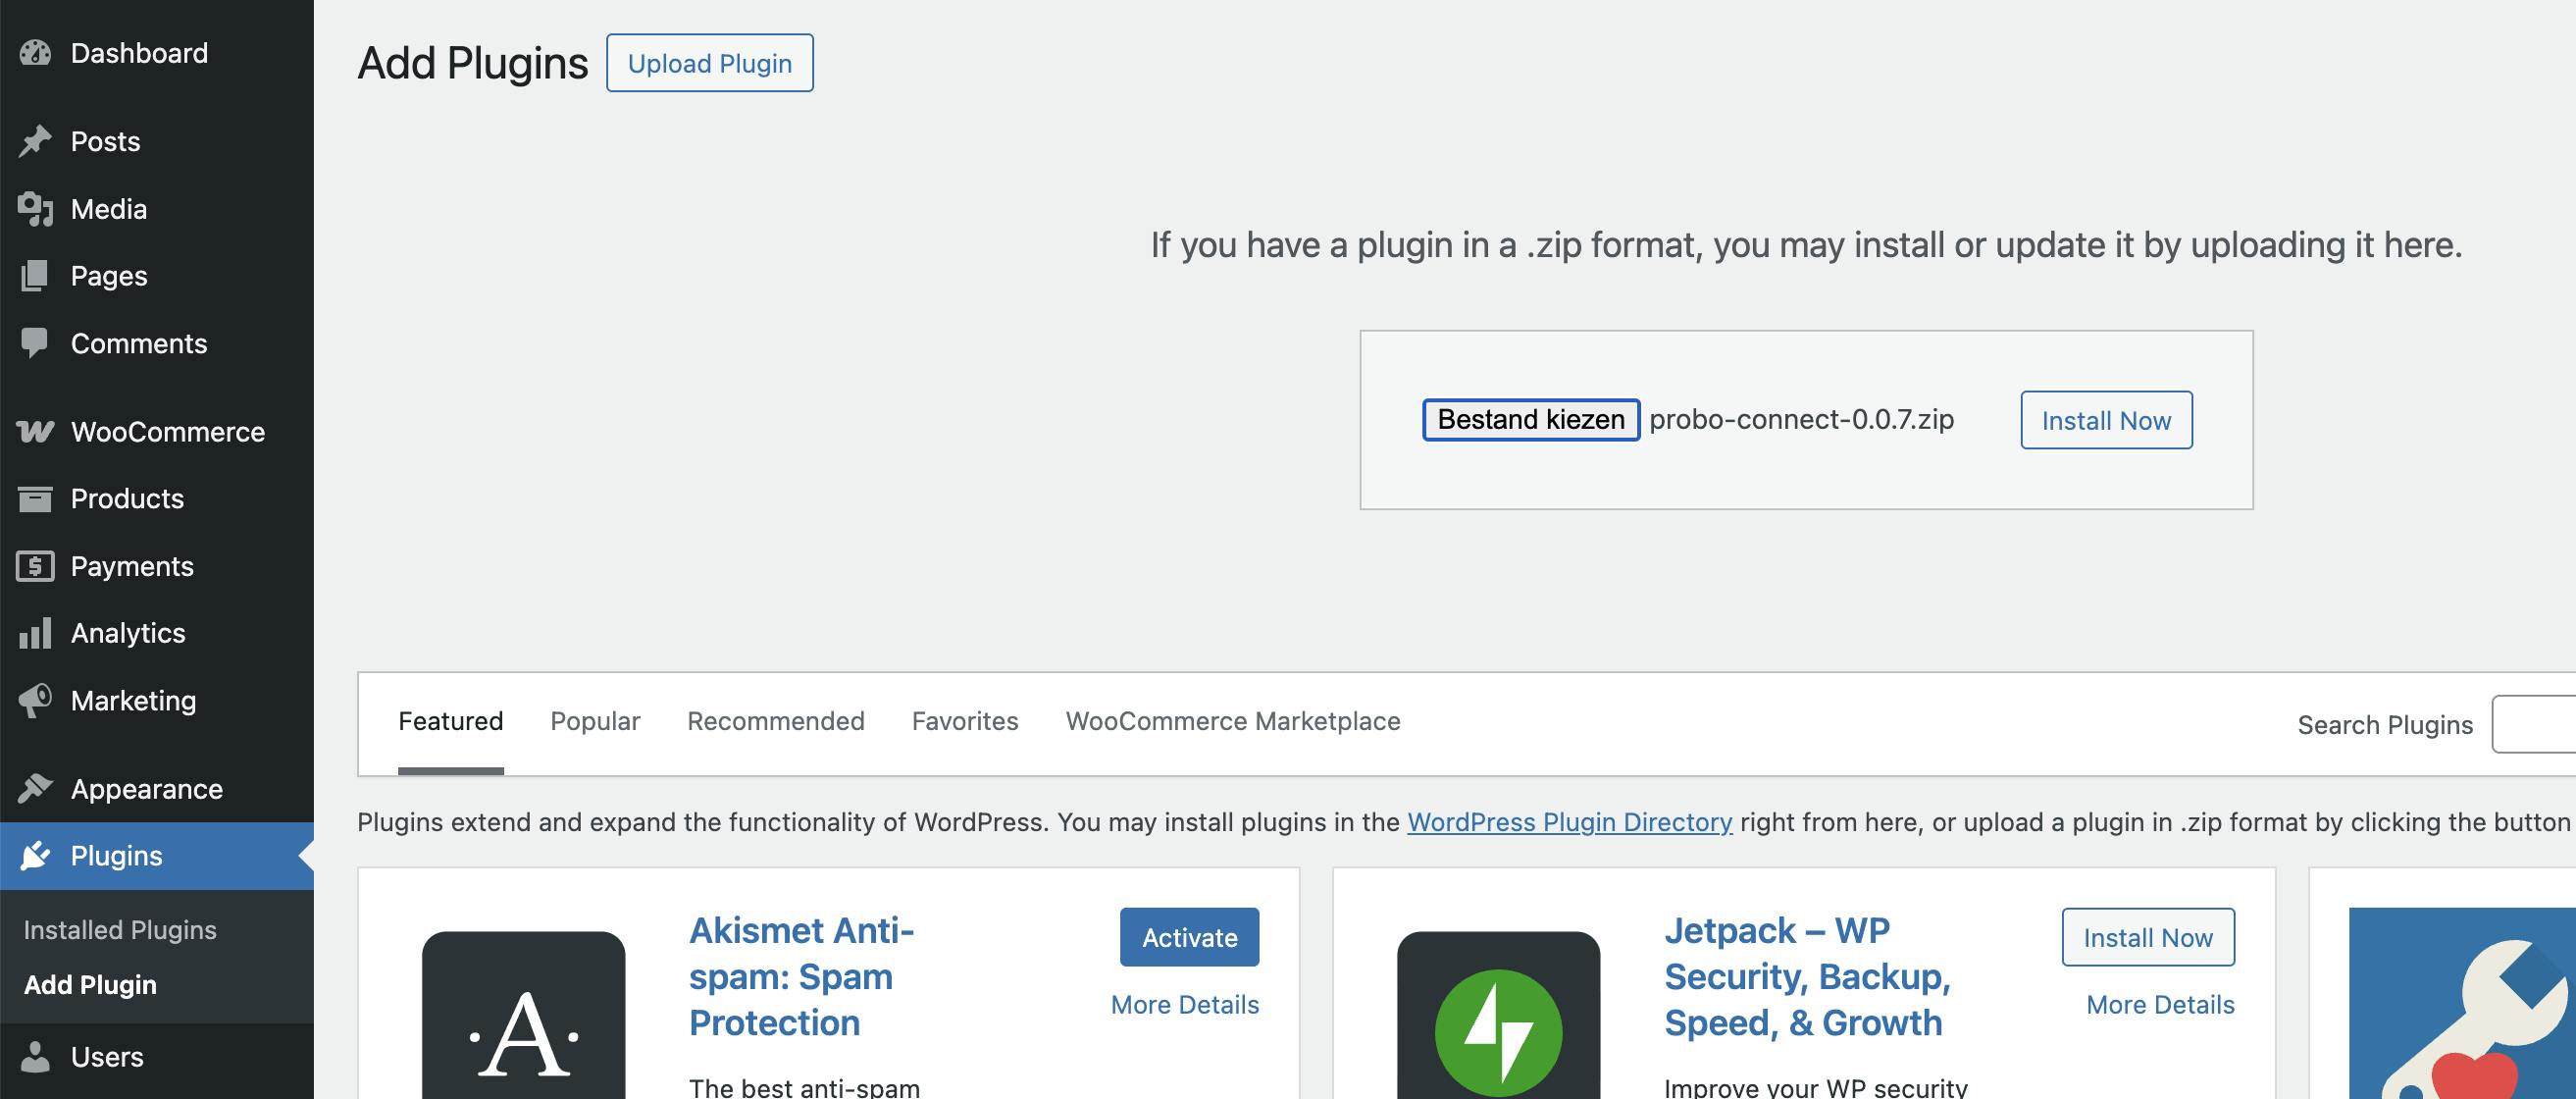Viewport: 2576px width, 1099px height.
Task: Click the Analytics bar chart icon
Action: click(35, 633)
